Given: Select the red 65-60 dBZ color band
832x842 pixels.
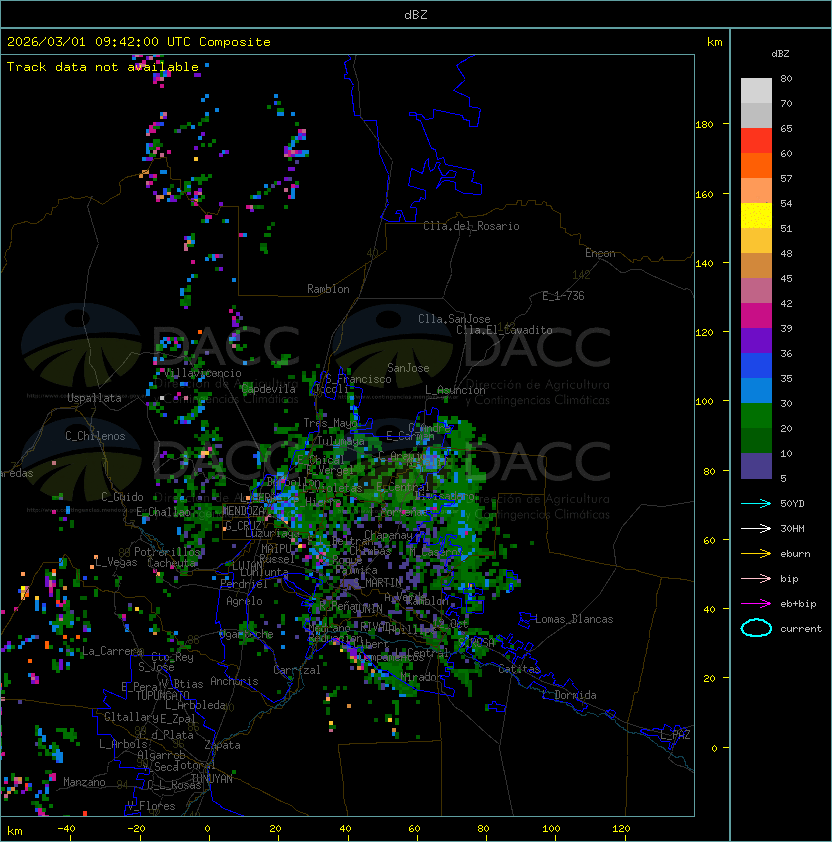Looking at the screenshot, I should tap(756, 141).
